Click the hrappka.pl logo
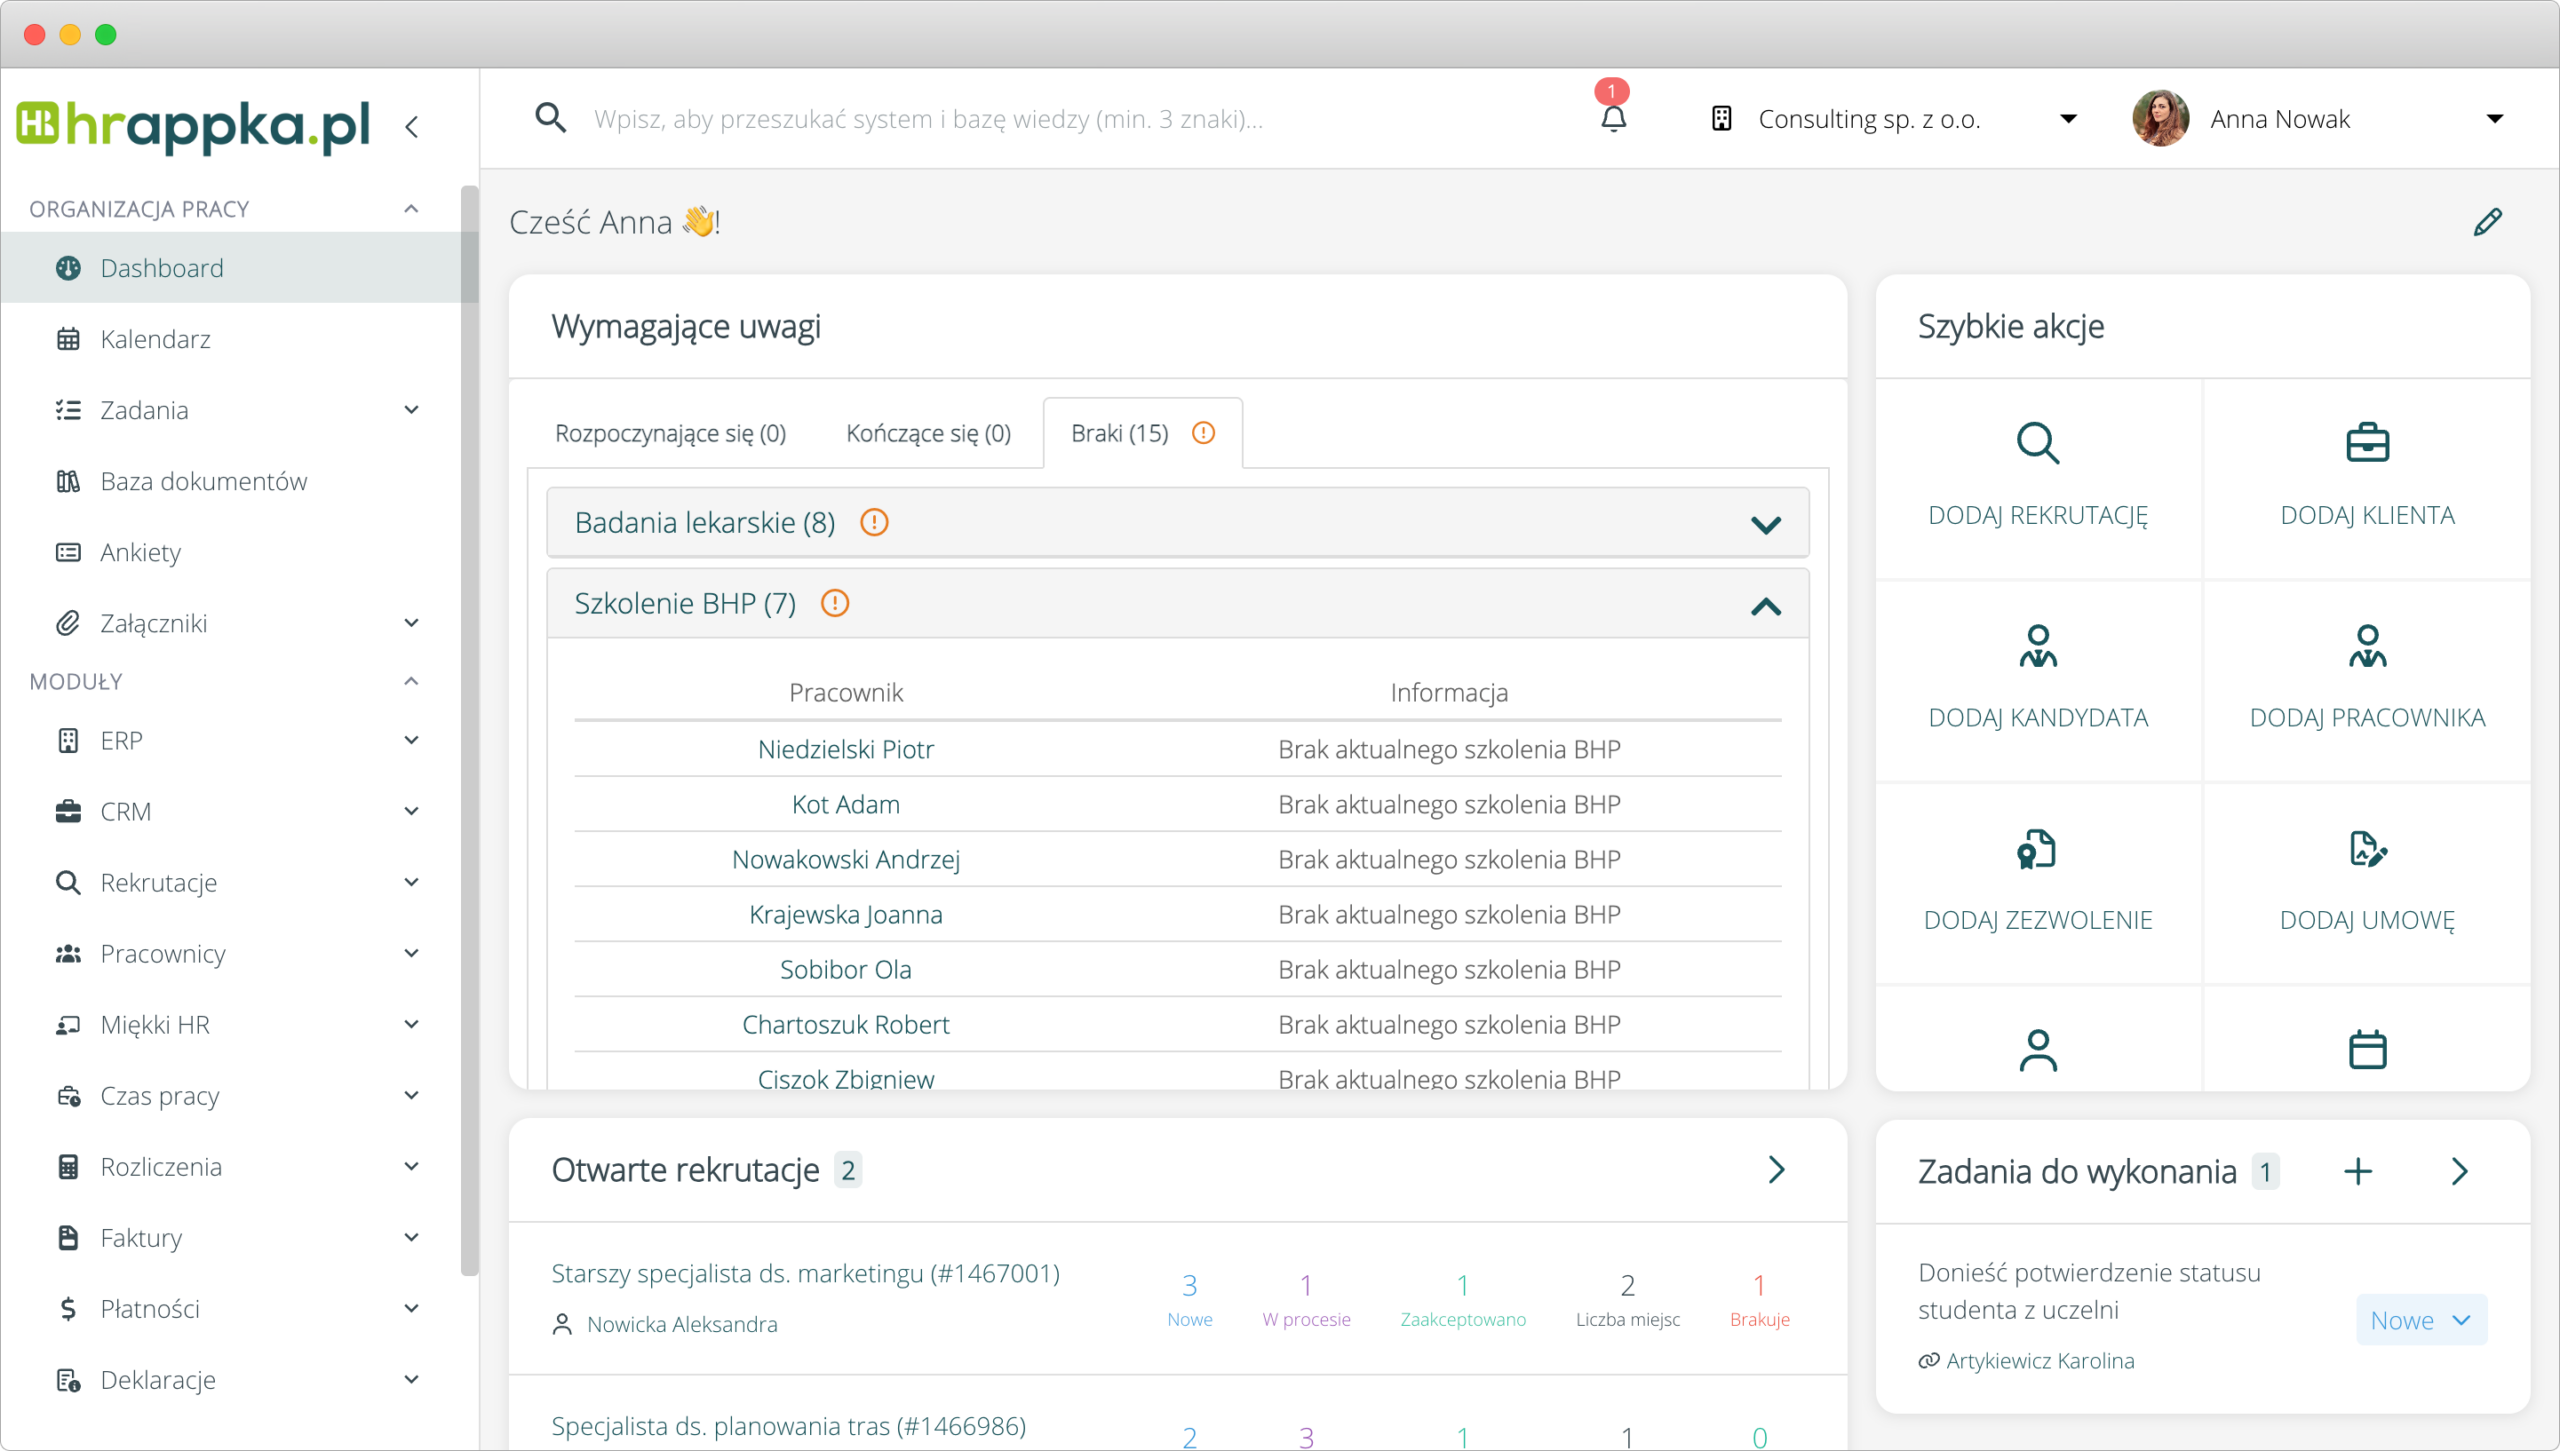2560x1451 pixels. click(193, 126)
